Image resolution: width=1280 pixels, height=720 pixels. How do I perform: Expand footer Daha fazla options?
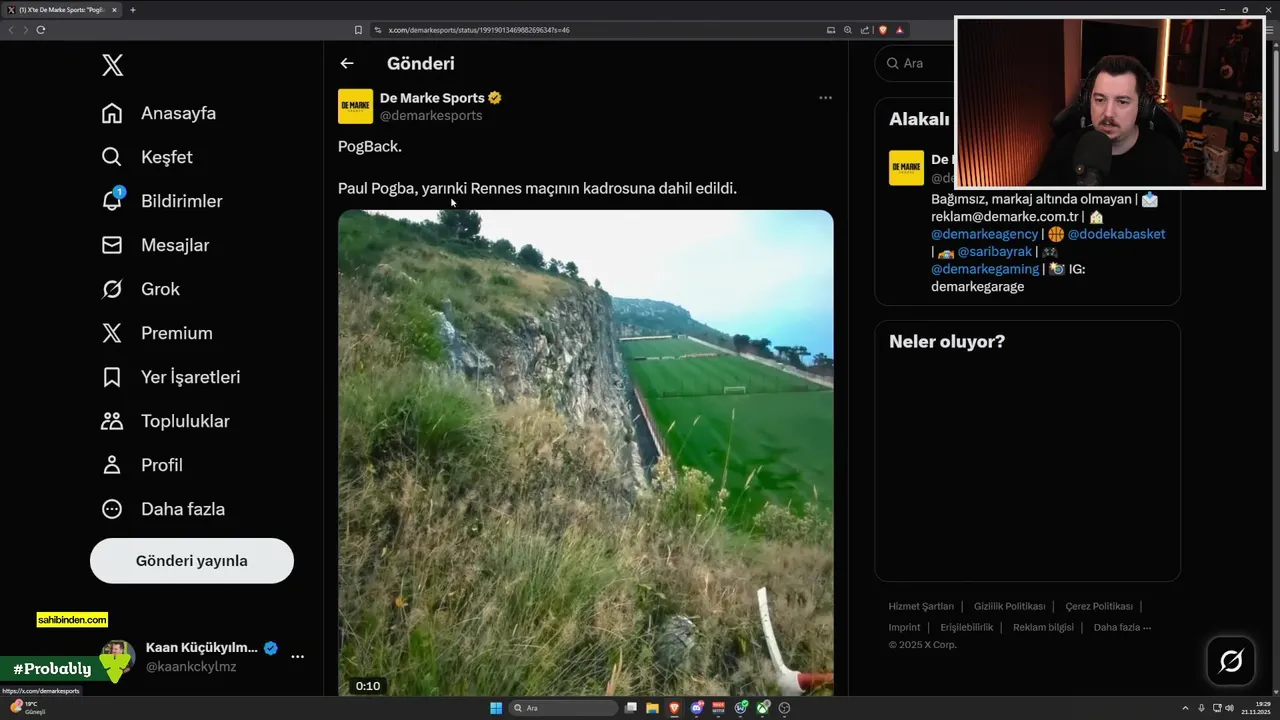(1122, 627)
